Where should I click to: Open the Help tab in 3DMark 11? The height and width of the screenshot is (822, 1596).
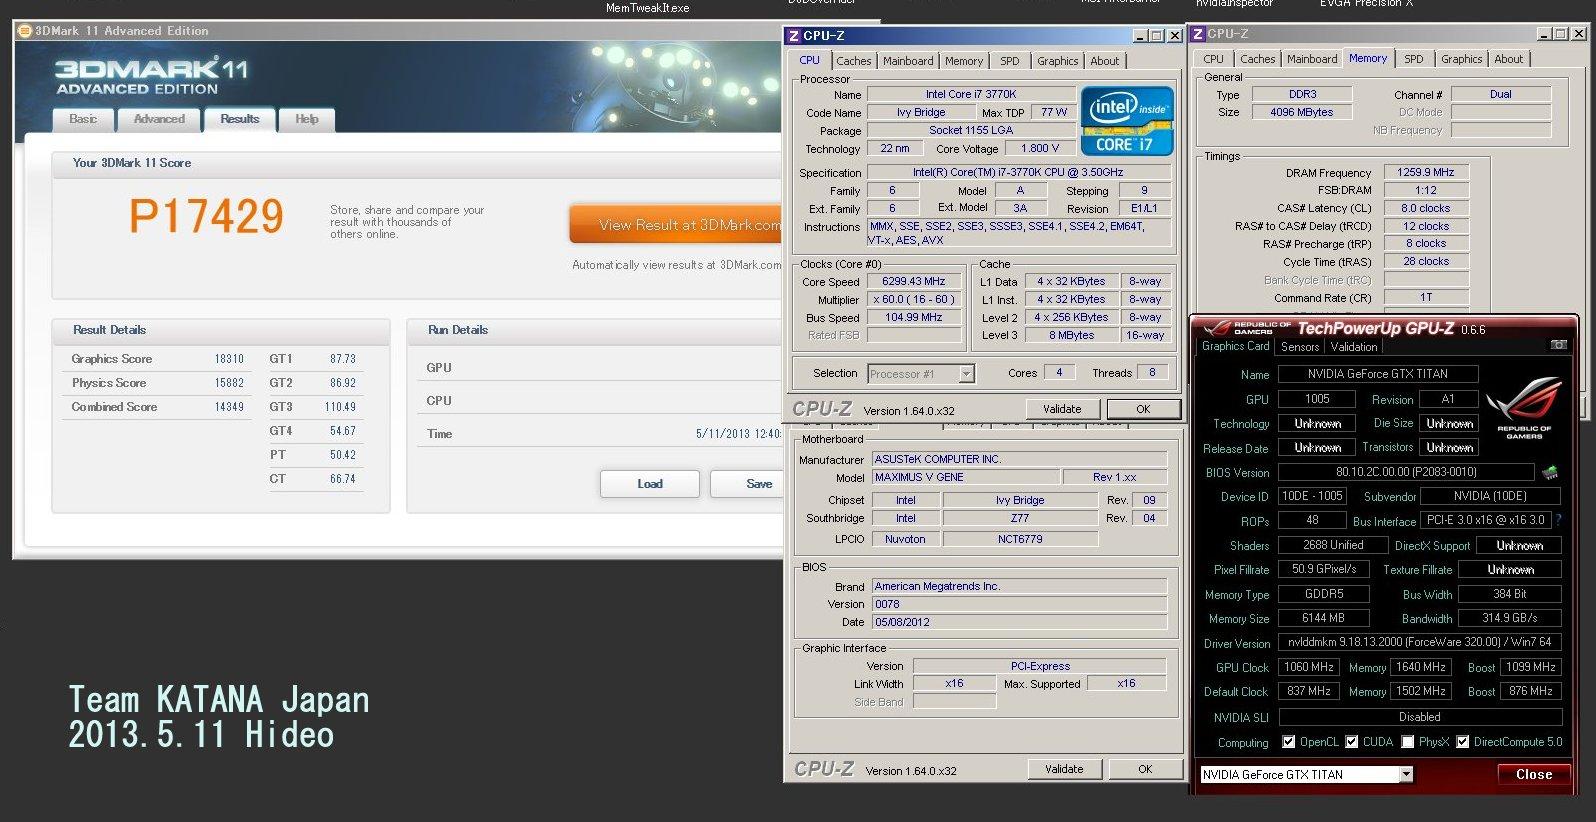point(306,119)
